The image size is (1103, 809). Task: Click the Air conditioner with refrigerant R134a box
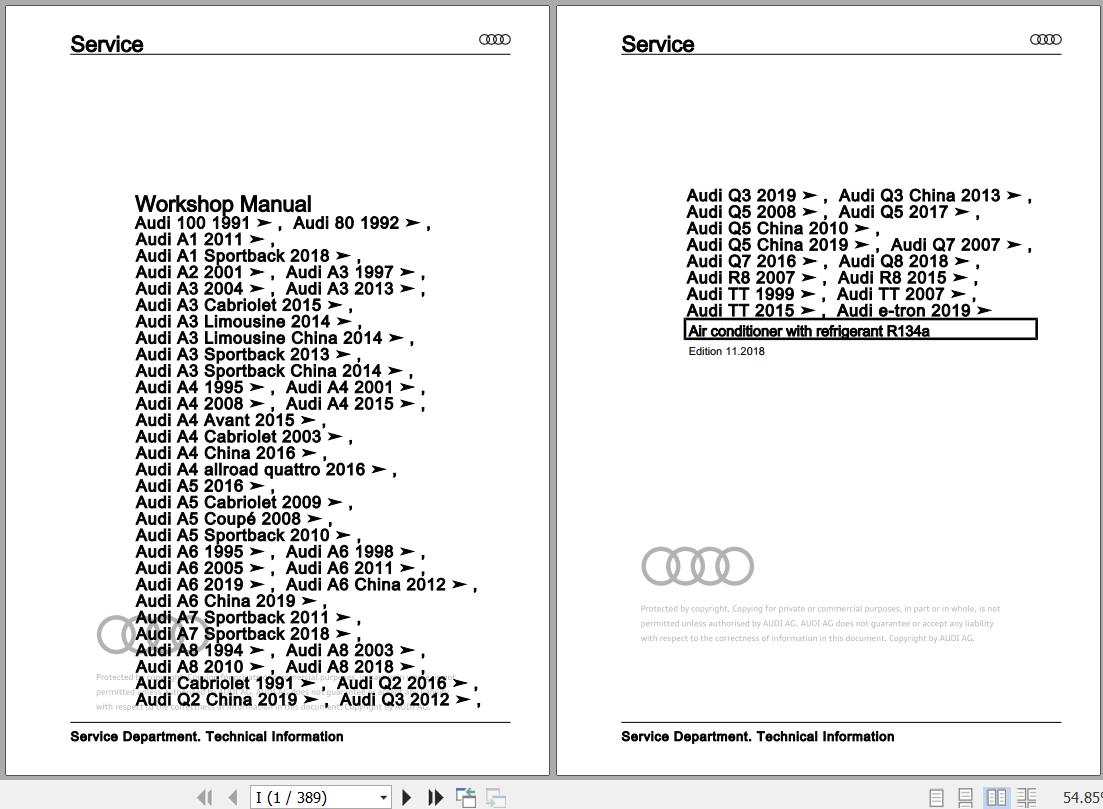point(860,330)
